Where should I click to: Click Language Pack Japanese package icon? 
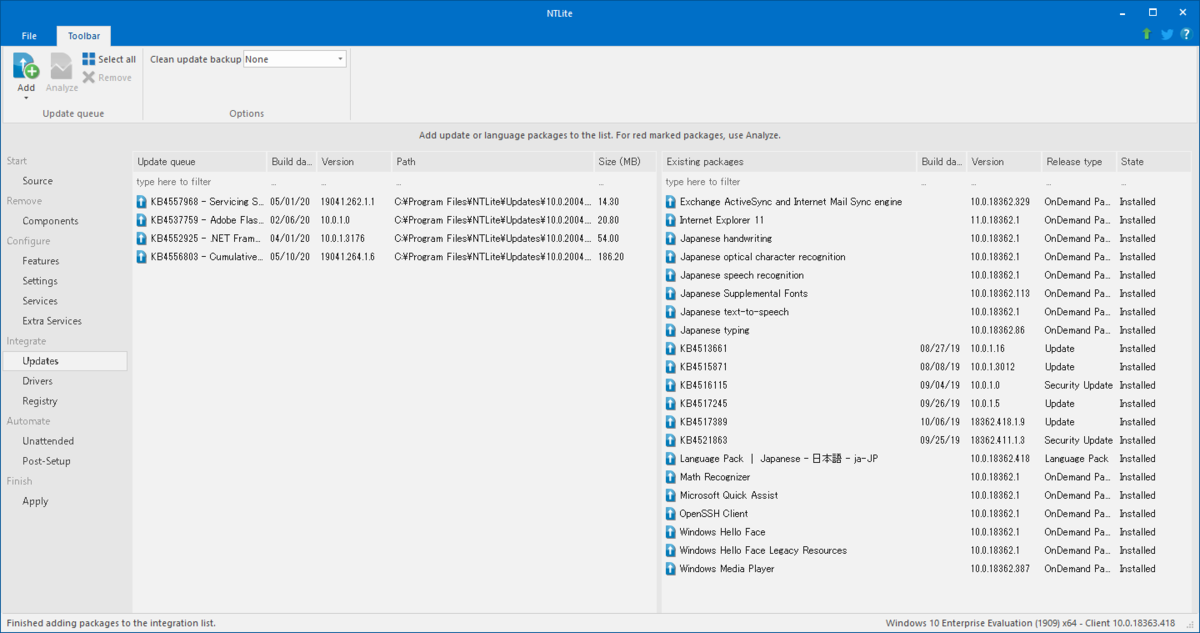671,459
